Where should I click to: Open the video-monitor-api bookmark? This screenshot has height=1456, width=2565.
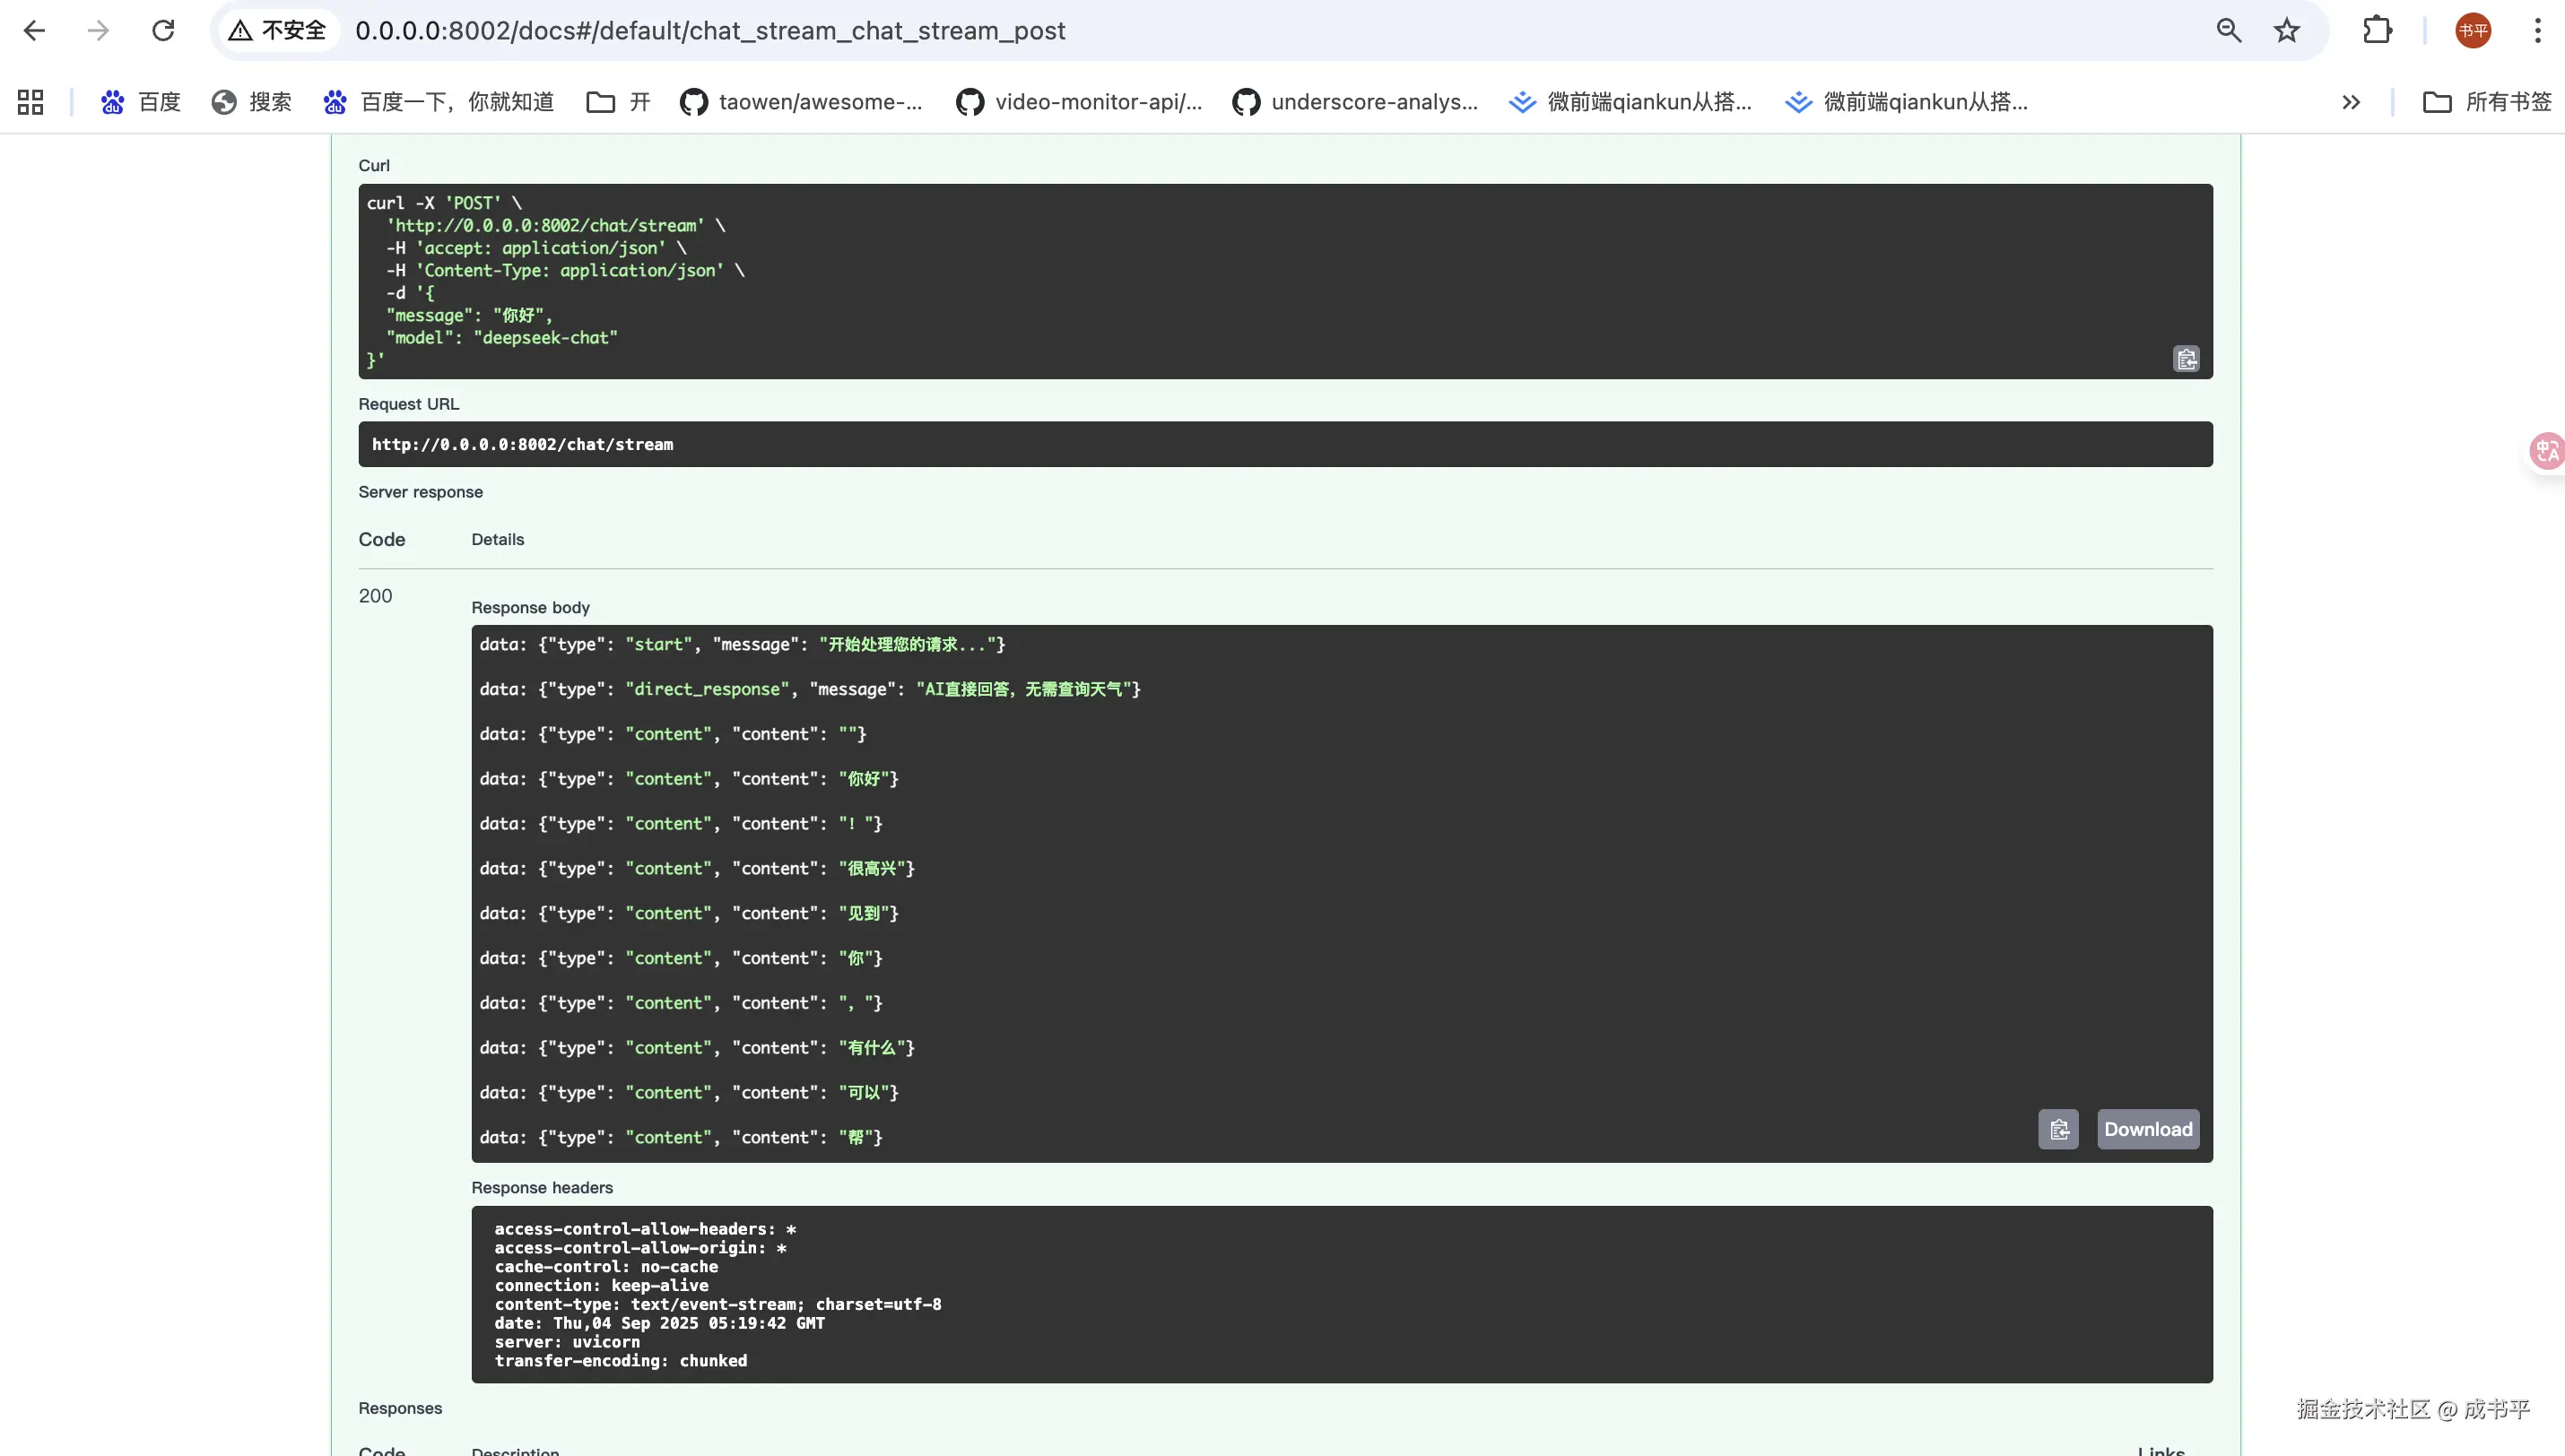[x=1078, y=102]
